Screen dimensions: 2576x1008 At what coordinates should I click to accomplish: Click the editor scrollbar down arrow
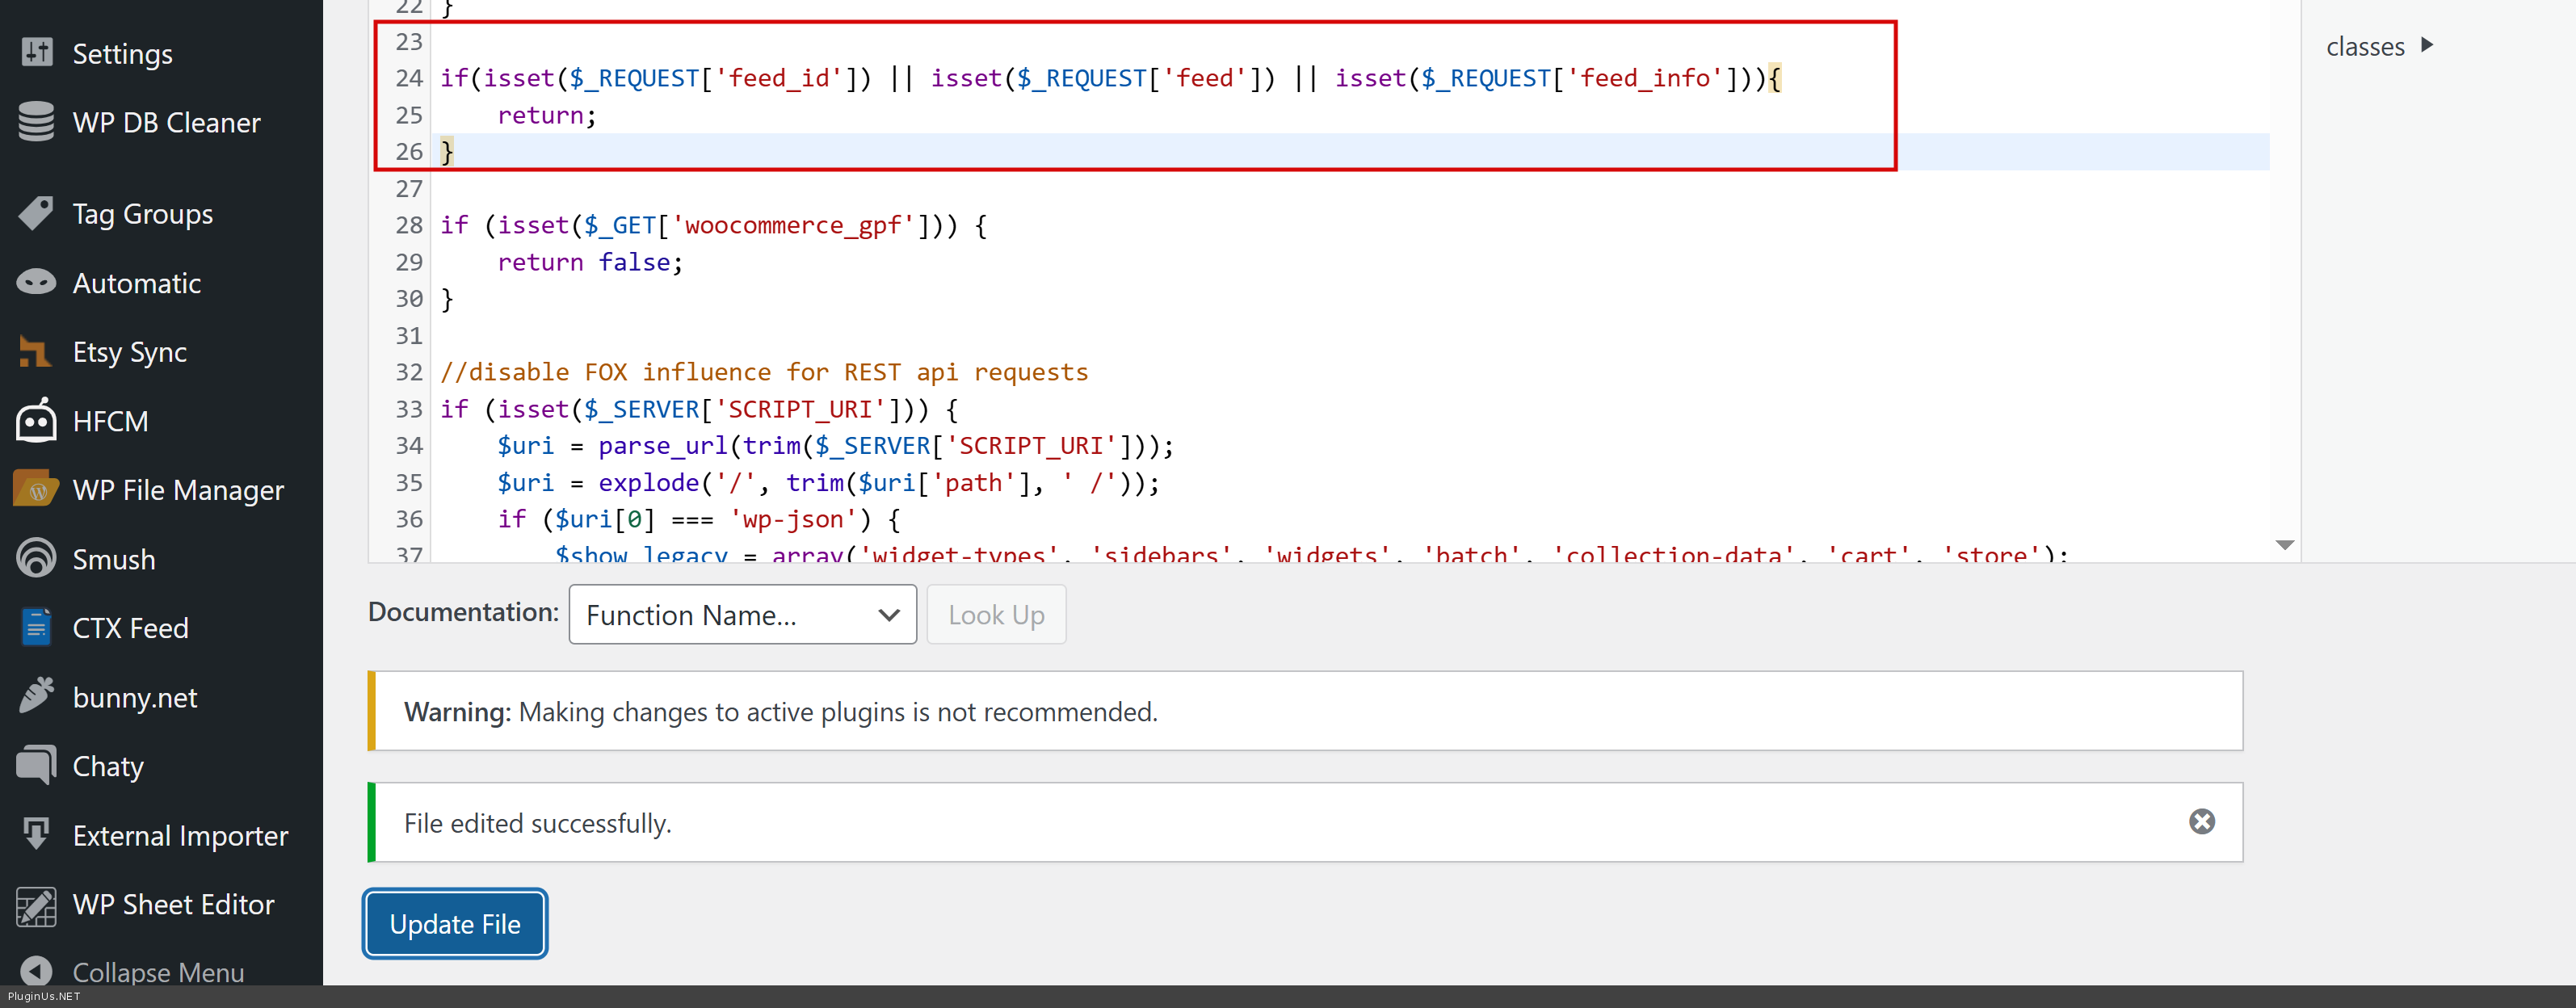tap(2284, 545)
